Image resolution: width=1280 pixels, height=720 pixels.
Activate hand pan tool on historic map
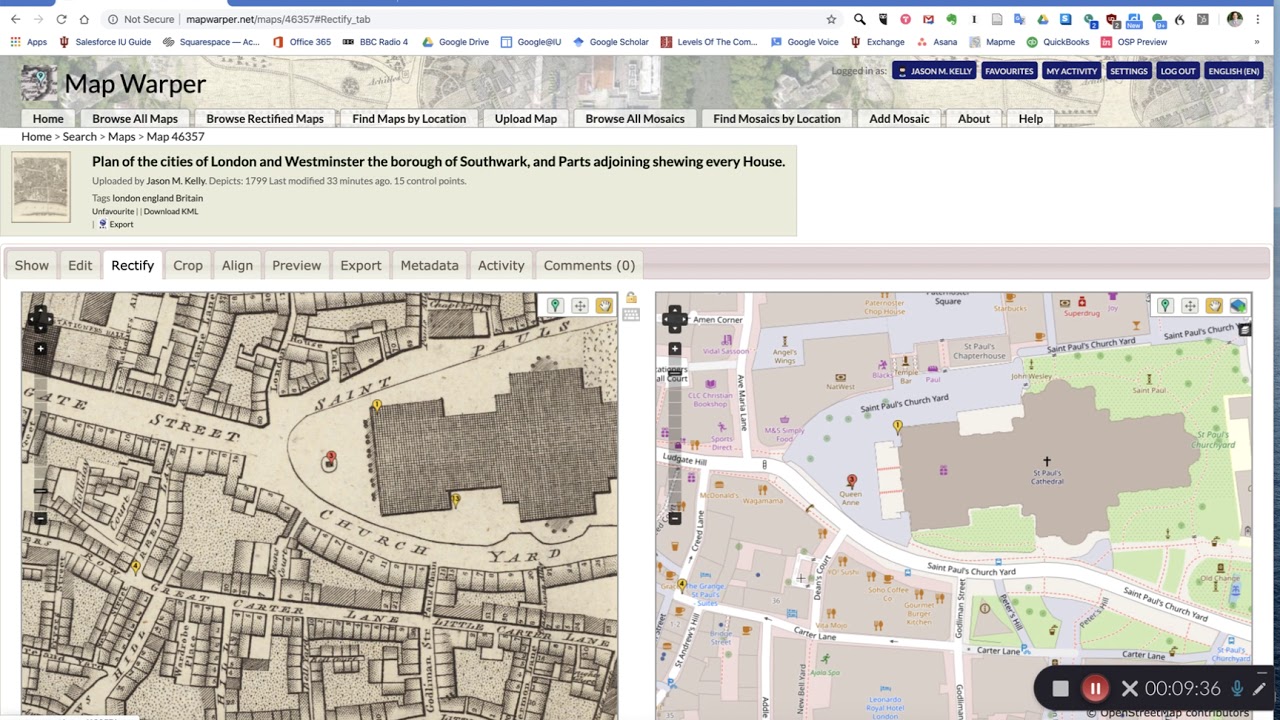click(604, 306)
